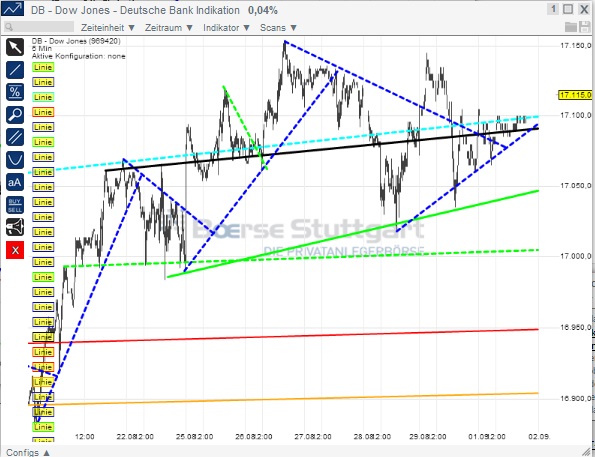Click the 26.08 date label on time axis
The image size is (595, 457).
245,437
